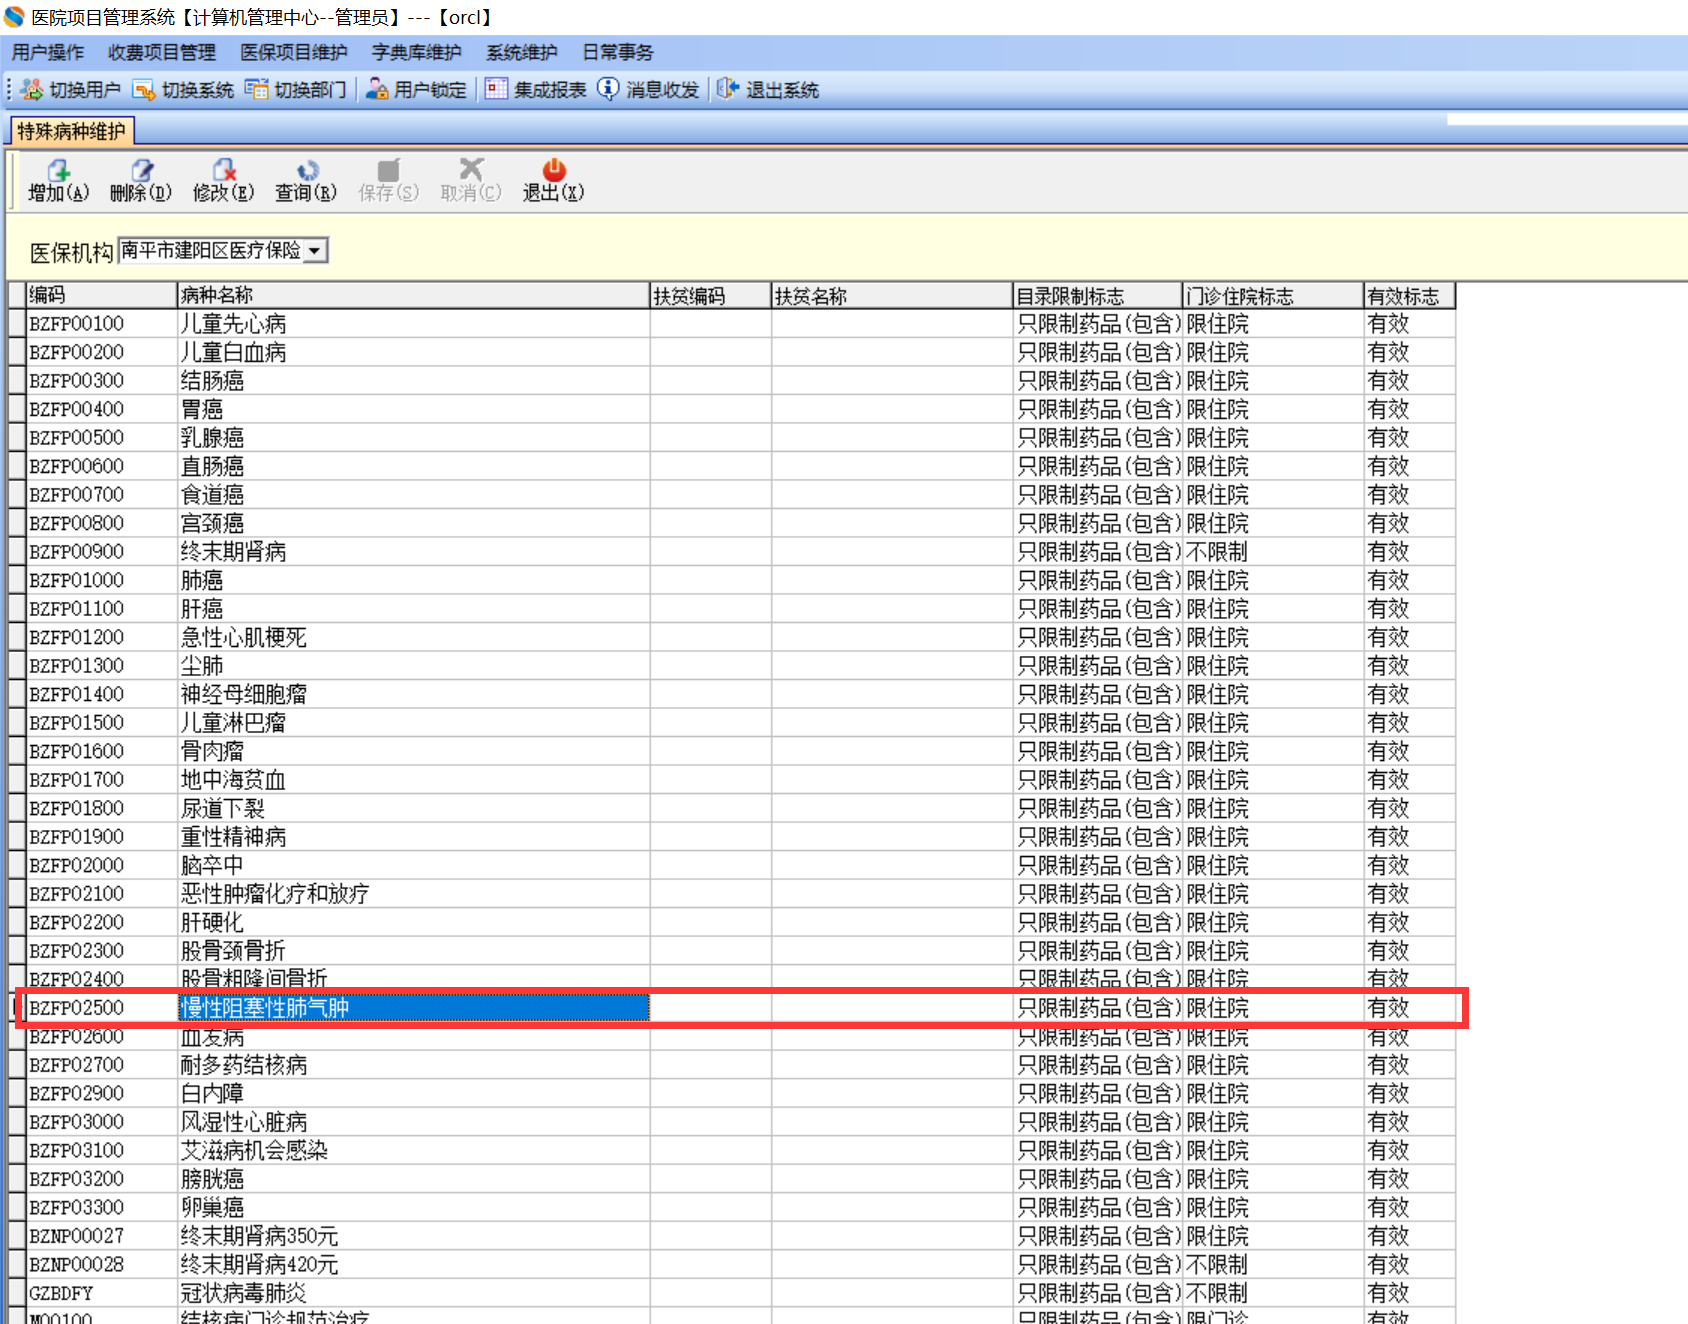Open the 系统维护 menu
Screen dimensions: 1688x1324
(522, 53)
